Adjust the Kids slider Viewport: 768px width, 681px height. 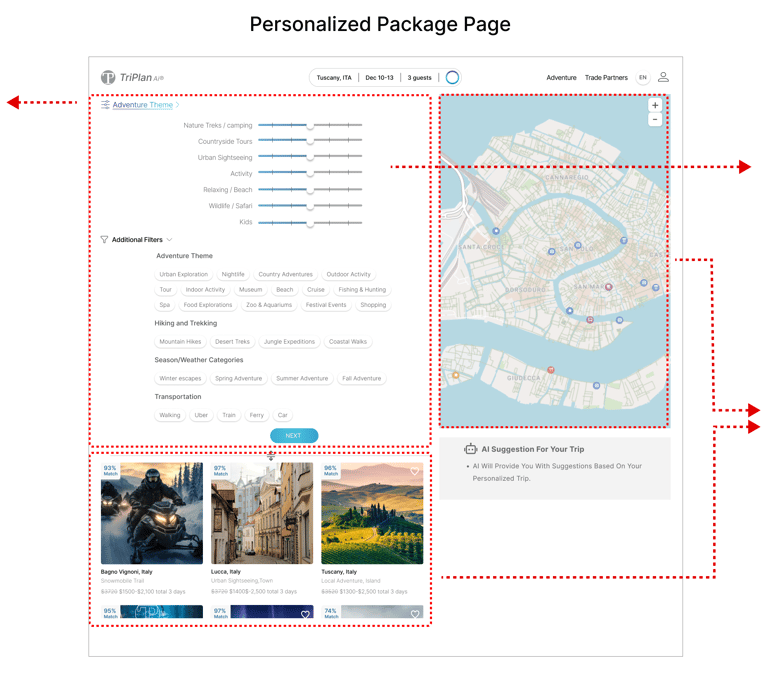(310, 223)
